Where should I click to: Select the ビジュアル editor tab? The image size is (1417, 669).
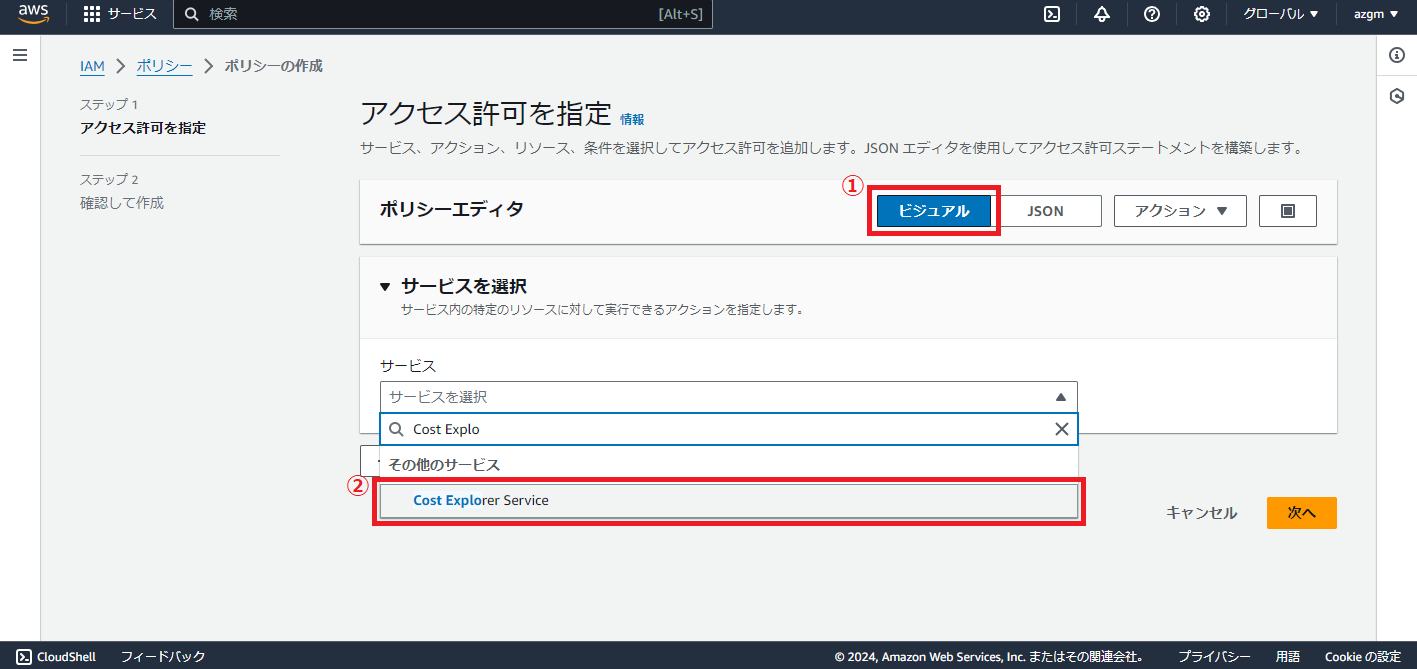click(933, 210)
